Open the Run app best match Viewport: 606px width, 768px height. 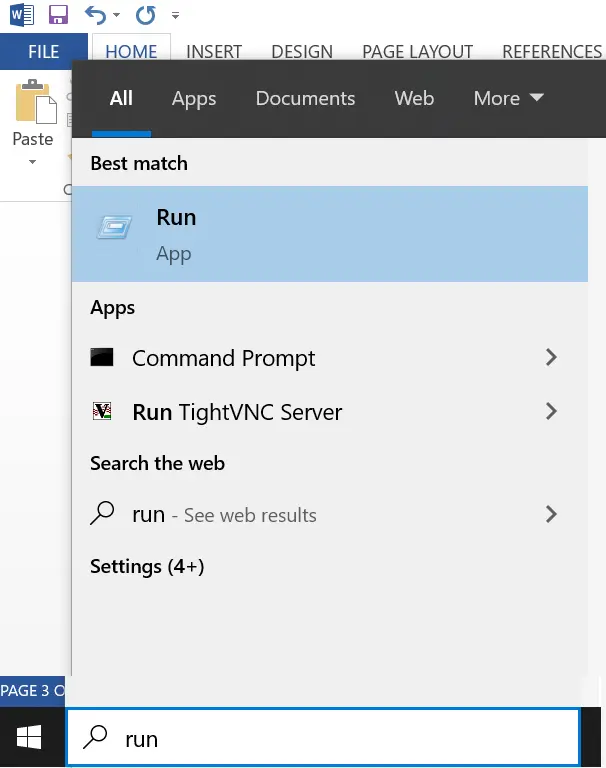pyautogui.click(x=330, y=234)
